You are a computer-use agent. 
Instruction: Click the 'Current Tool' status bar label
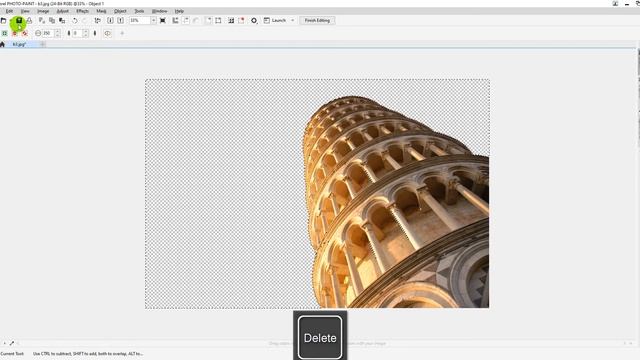point(12,354)
